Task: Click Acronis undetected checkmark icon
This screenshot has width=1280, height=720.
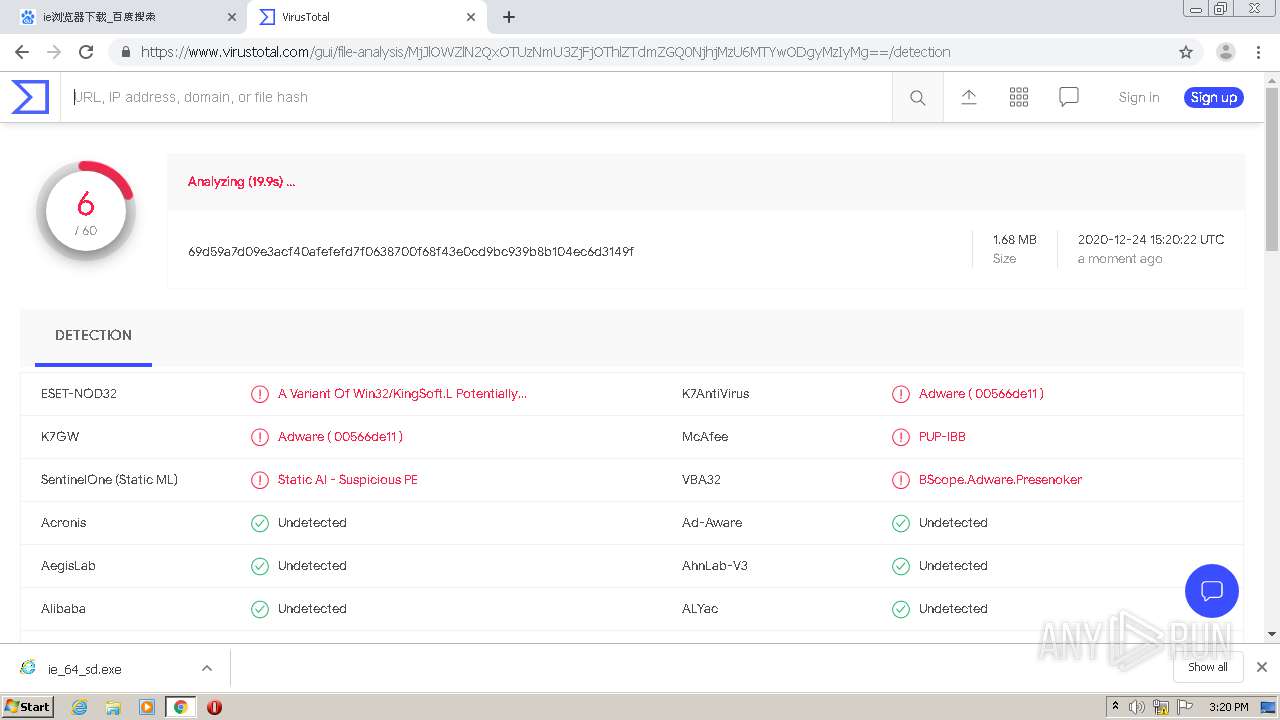Action: (260, 523)
